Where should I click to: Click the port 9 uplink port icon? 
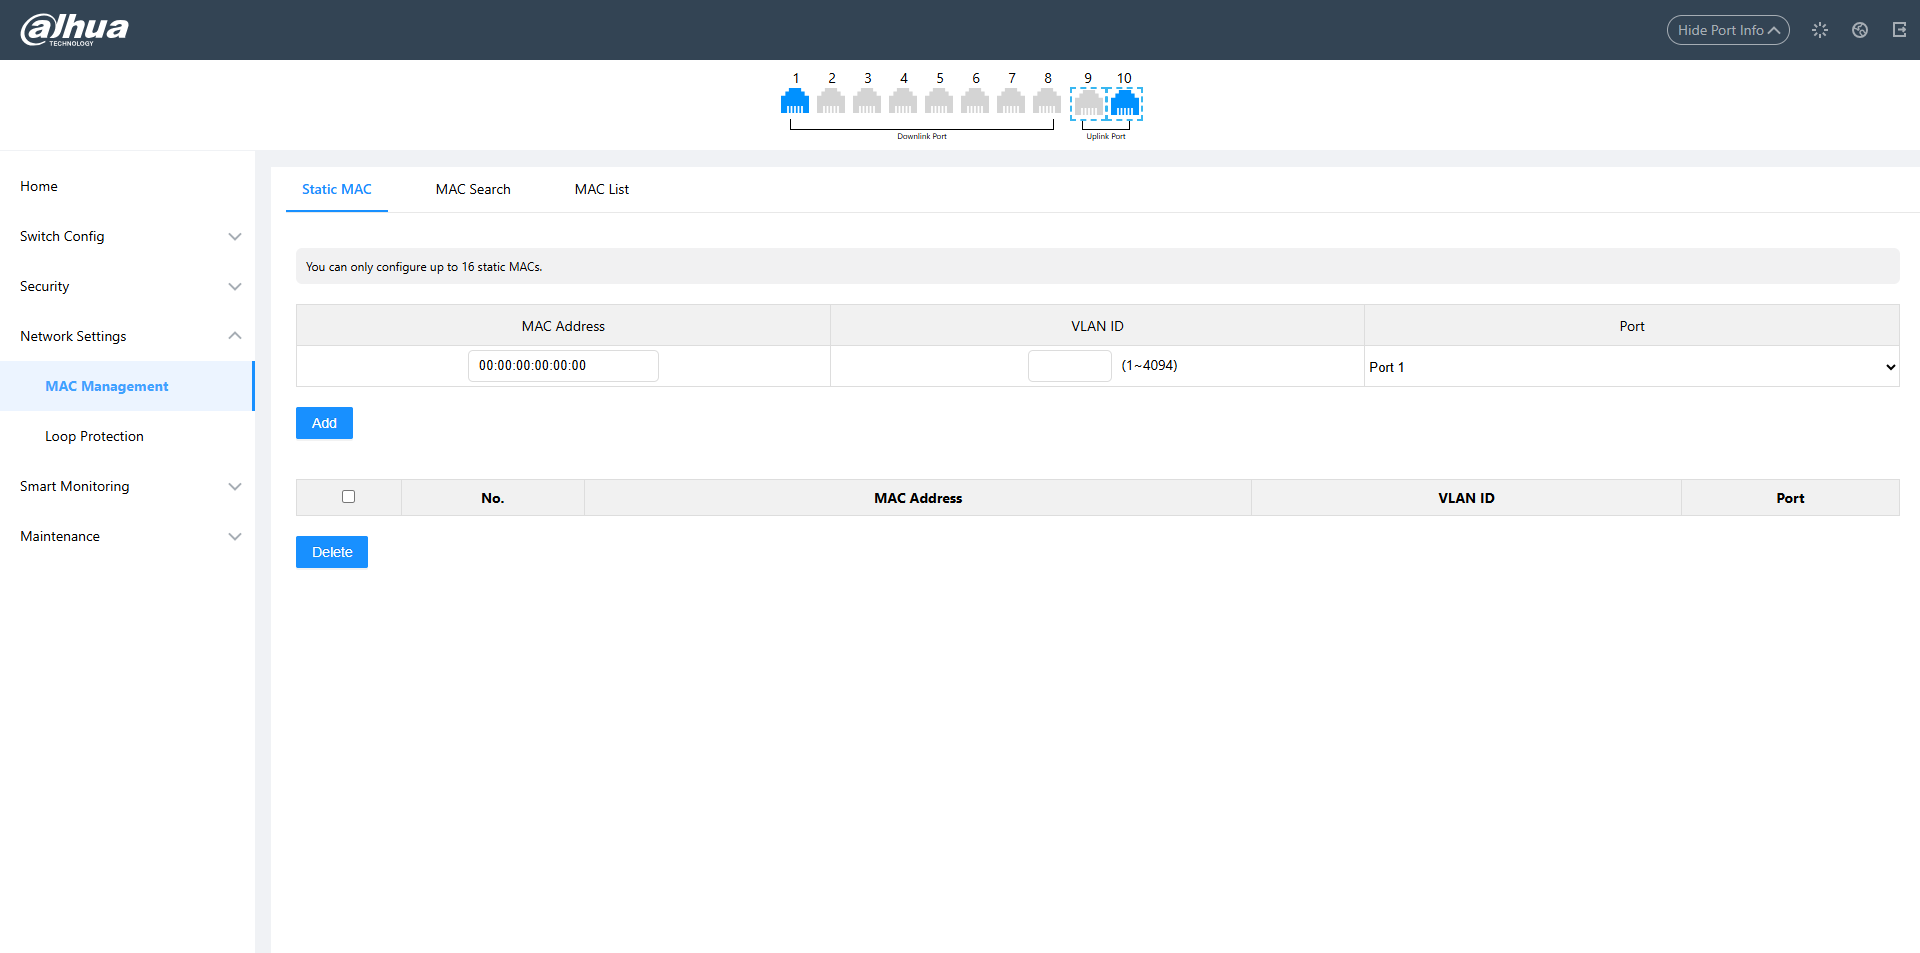pos(1088,102)
